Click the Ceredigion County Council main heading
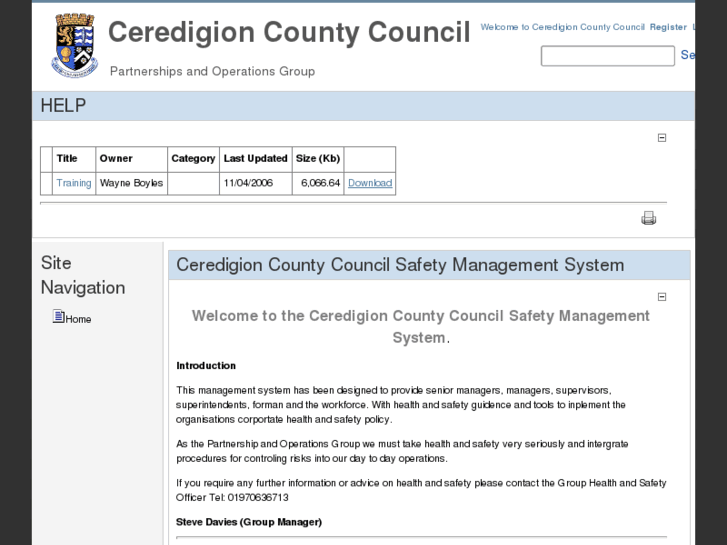This screenshot has width=727, height=545. click(x=289, y=32)
